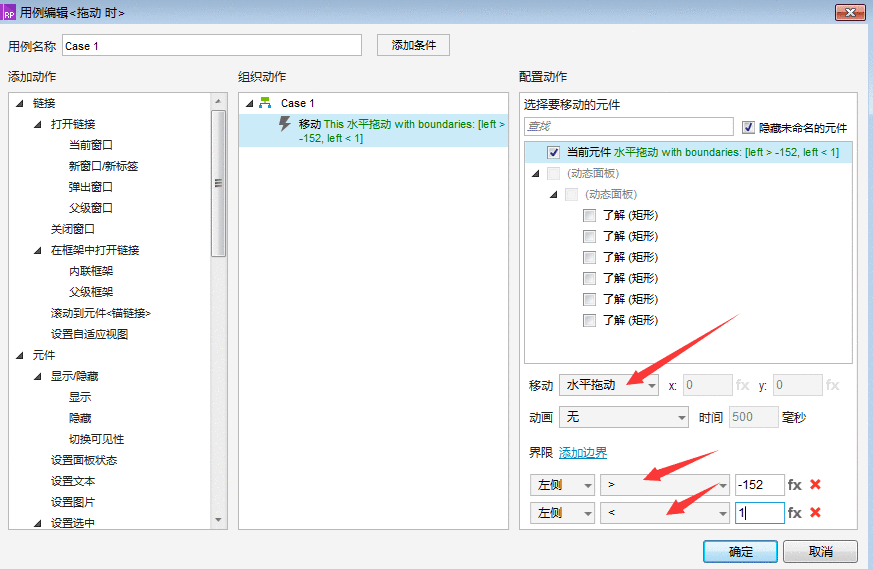Click the action list scrollbar thumb

(x=218, y=183)
